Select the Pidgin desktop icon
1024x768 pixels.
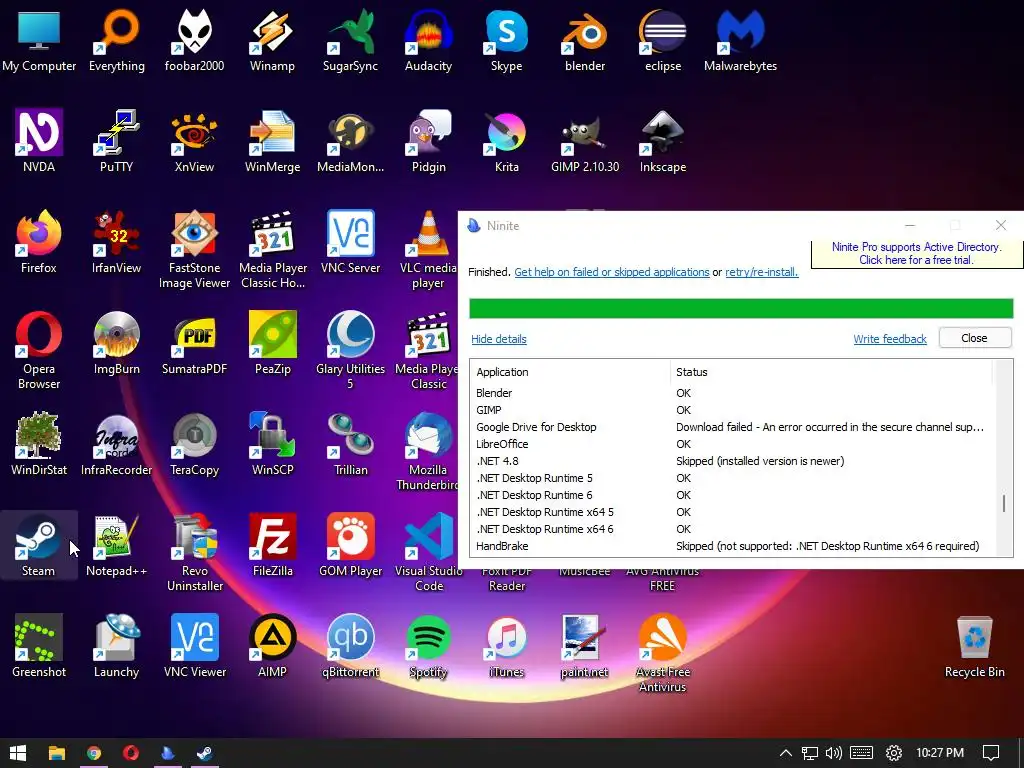click(x=428, y=142)
